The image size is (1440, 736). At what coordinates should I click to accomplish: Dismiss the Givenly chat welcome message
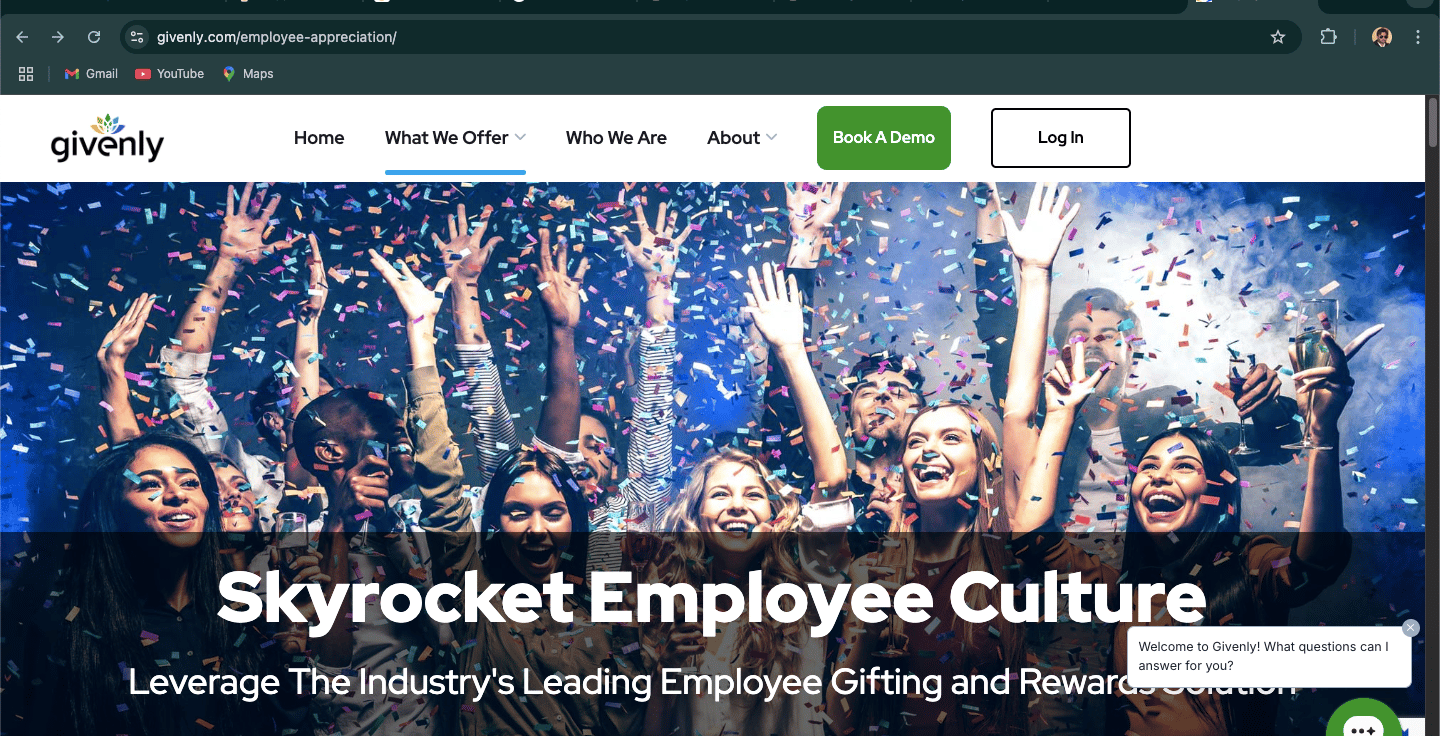pos(1411,628)
